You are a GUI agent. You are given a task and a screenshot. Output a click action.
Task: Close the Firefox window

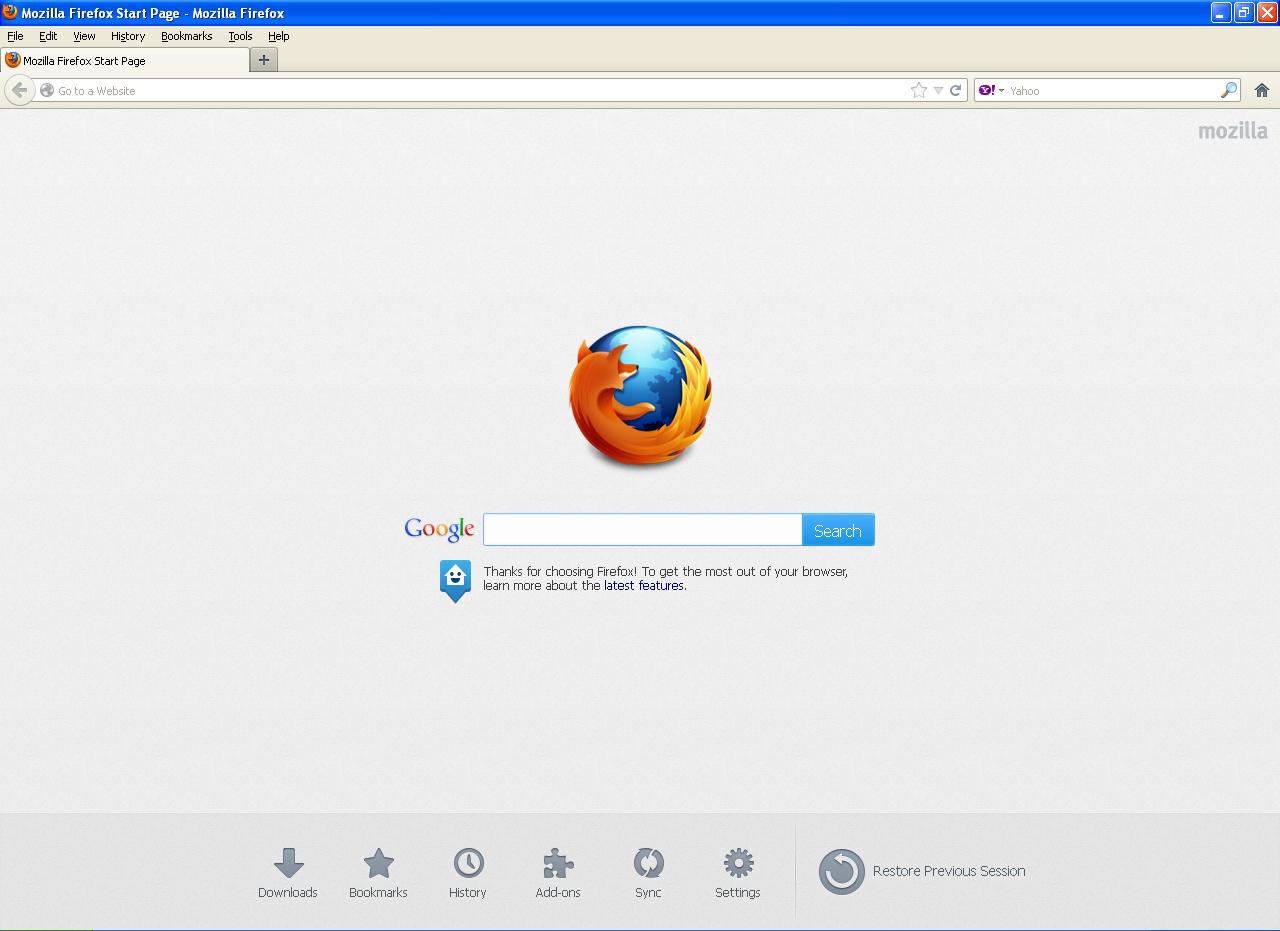(1267, 12)
